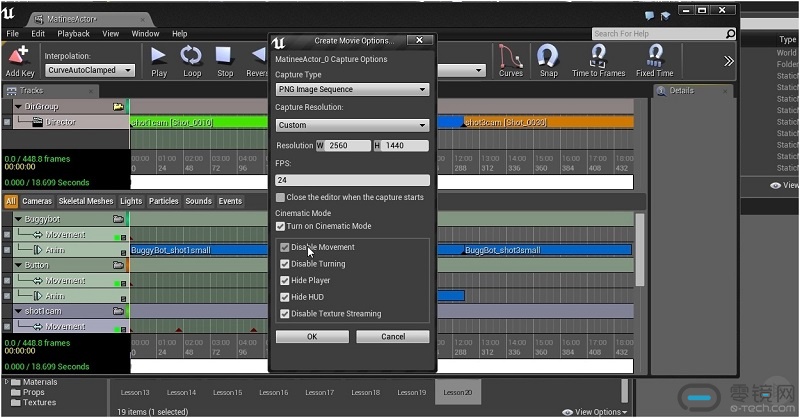
Task: Select the Particles filter tab
Action: 164,201
